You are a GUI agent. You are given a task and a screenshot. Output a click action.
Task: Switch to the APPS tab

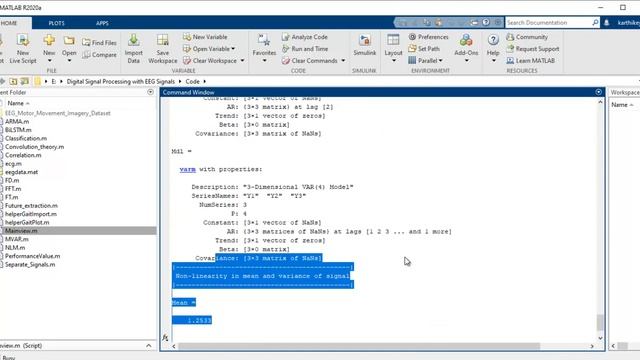pos(102,23)
